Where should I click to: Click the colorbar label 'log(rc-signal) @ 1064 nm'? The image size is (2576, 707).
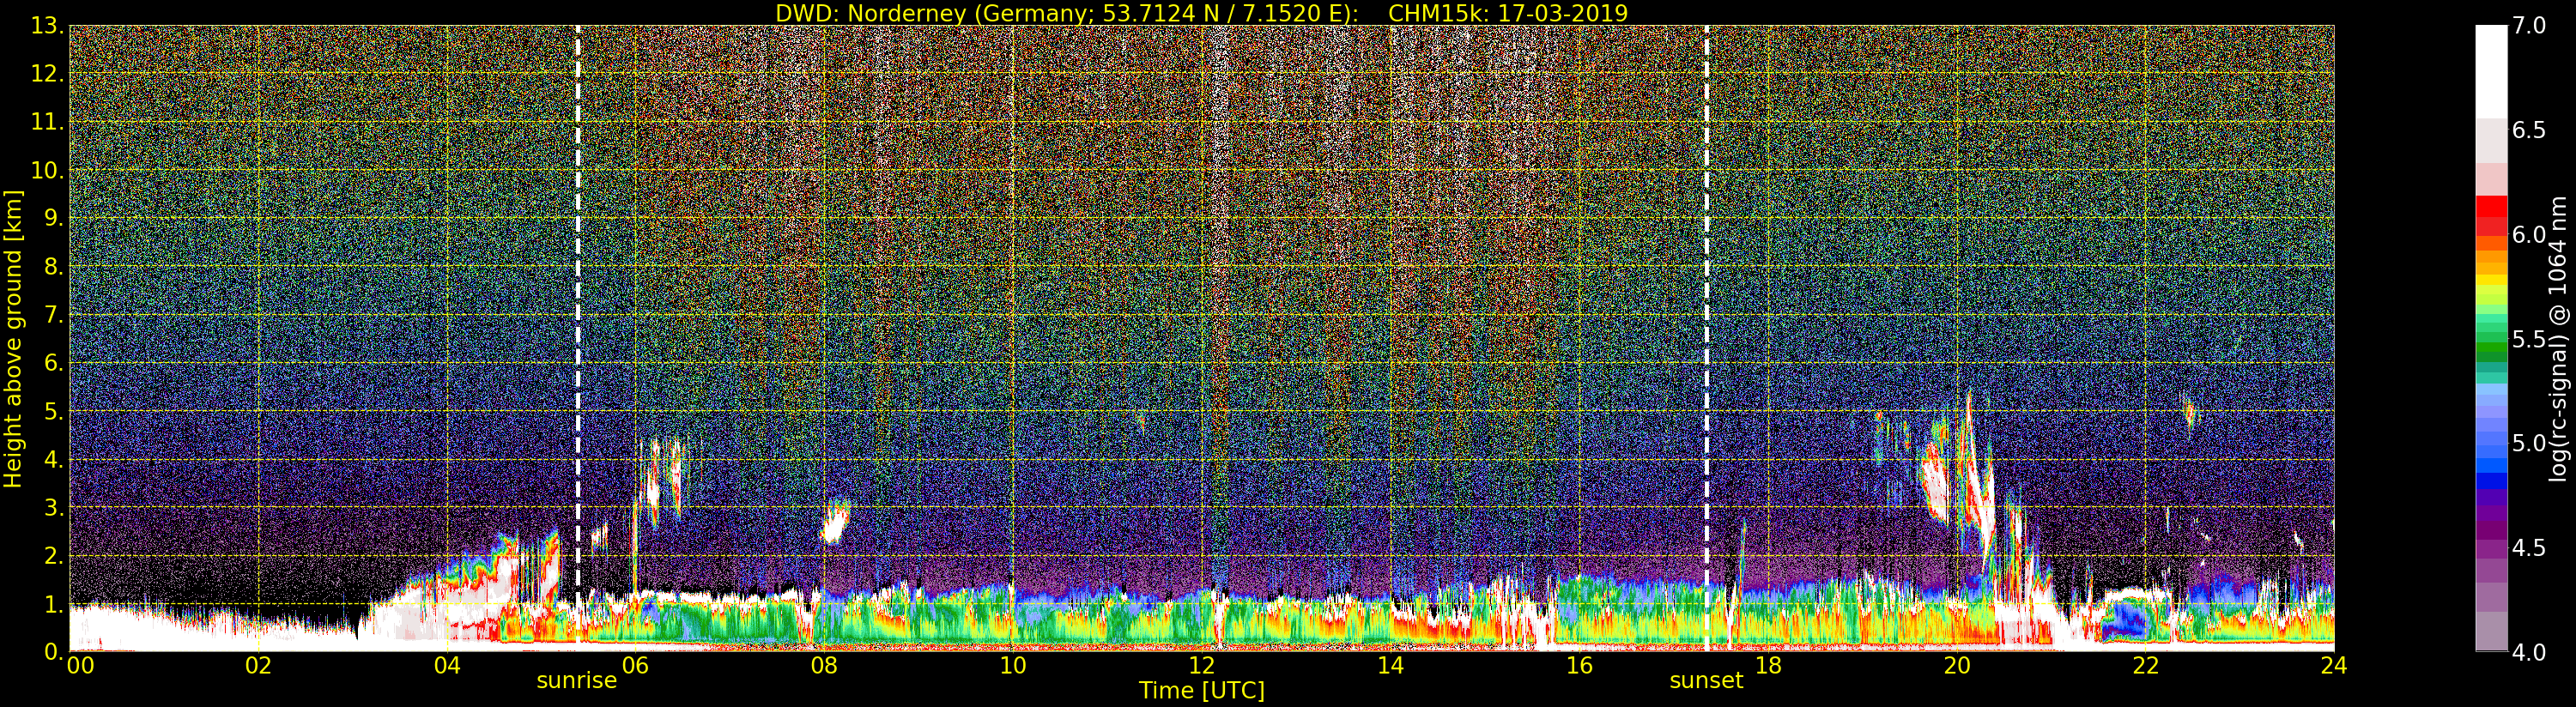click(x=2558, y=339)
